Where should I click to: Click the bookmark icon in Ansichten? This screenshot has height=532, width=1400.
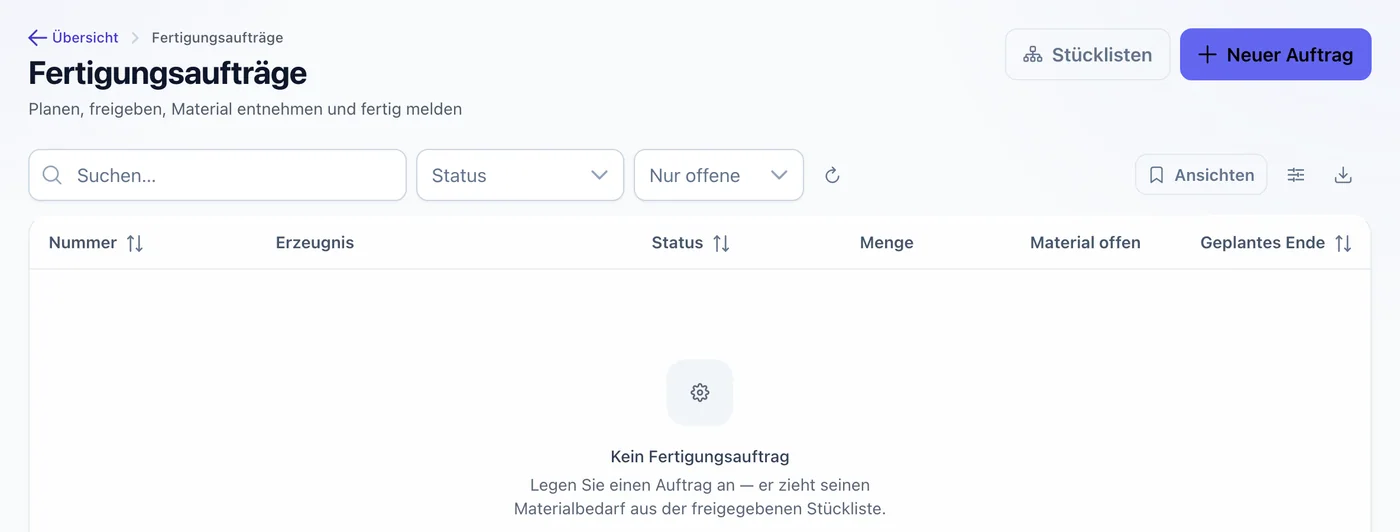click(1157, 175)
